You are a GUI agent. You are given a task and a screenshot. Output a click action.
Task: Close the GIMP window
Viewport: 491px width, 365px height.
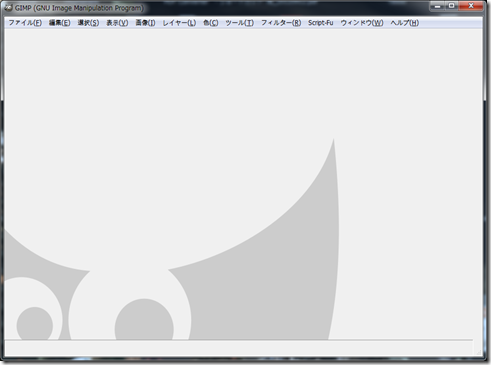pyautogui.click(x=471, y=6)
